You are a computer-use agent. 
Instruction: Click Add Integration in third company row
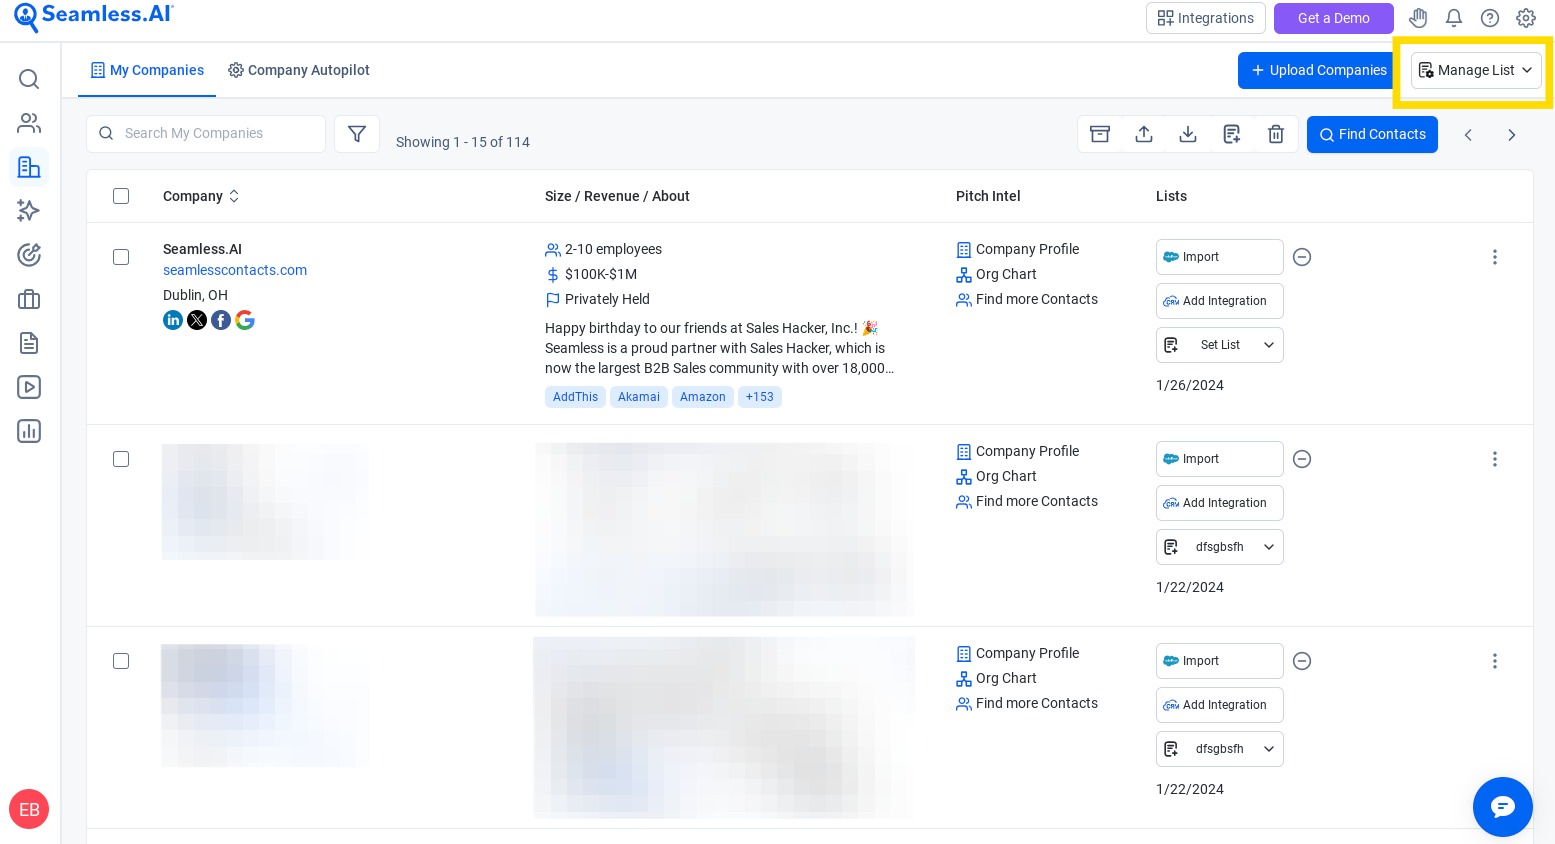click(1220, 705)
